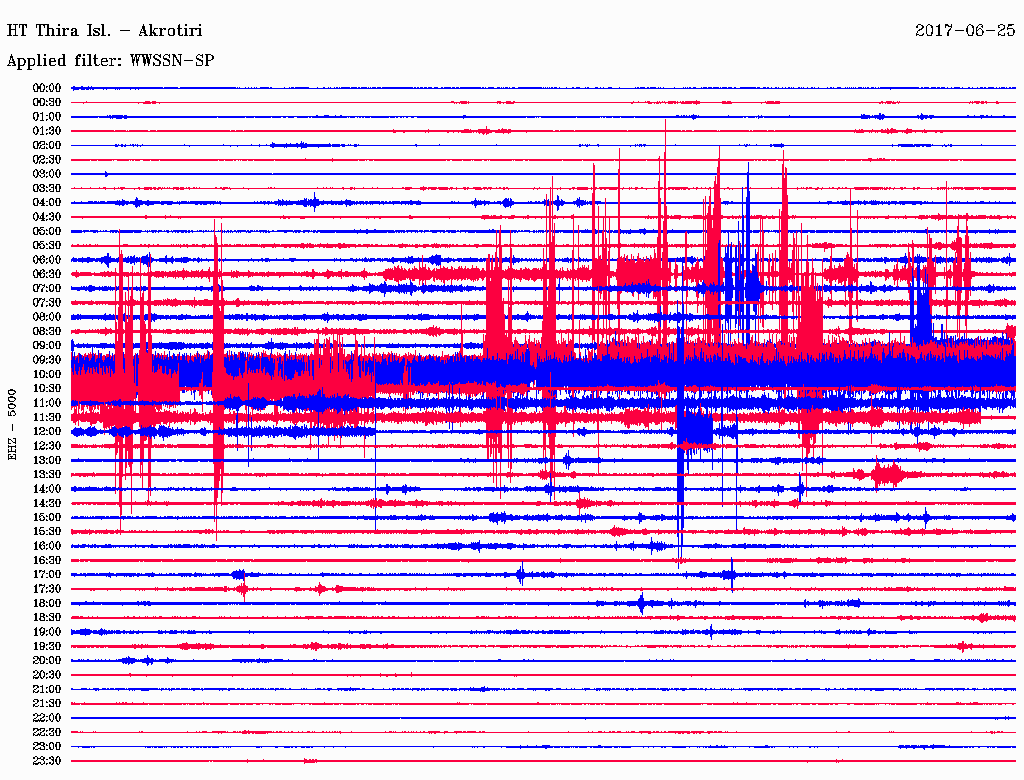This screenshot has height=780, width=1024.
Task: Select the 21:00 time label
Action: point(46,690)
